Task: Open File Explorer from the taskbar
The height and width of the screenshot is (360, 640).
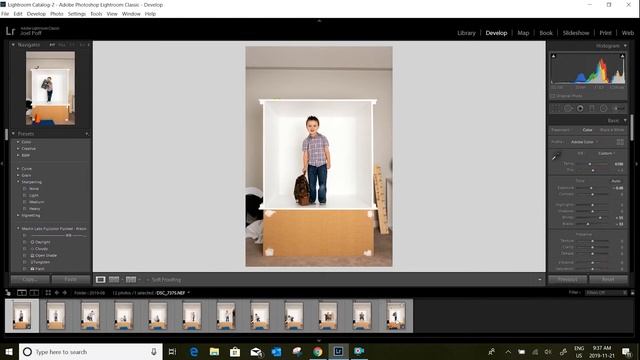Action: 214,351
